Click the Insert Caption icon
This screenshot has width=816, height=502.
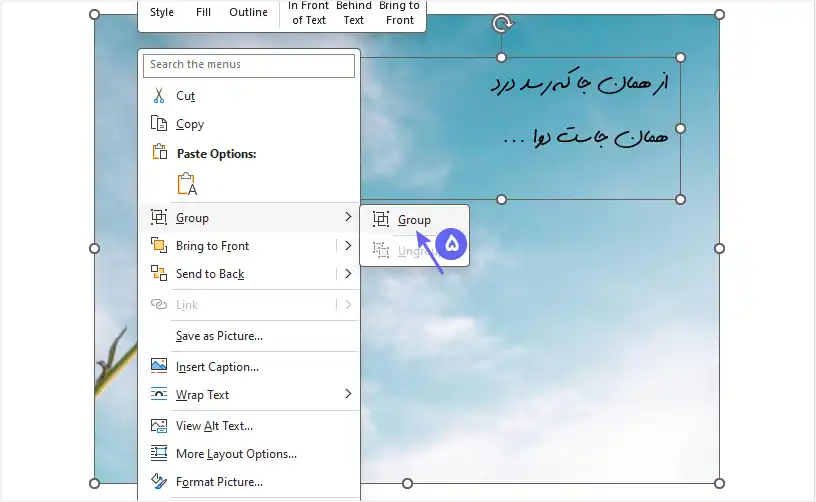tap(158, 366)
